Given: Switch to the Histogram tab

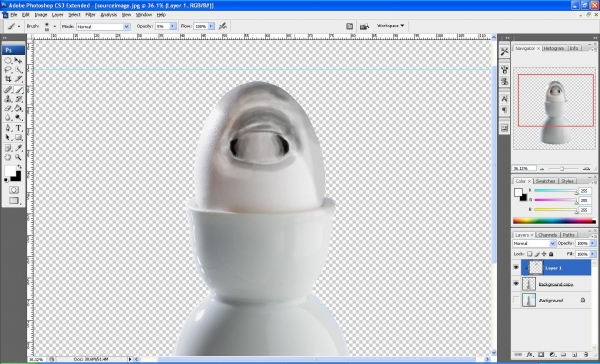Looking at the screenshot, I should coord(554,48).
